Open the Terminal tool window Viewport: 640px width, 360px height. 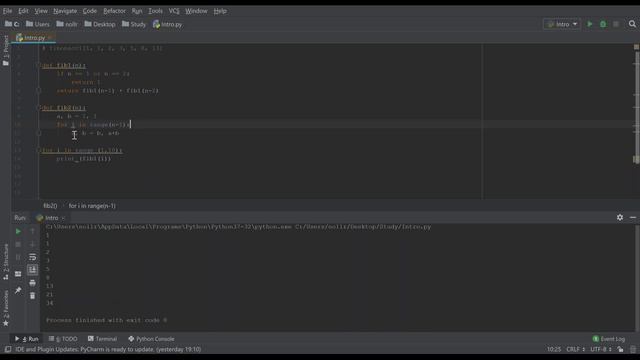click(x=102, y=339)
